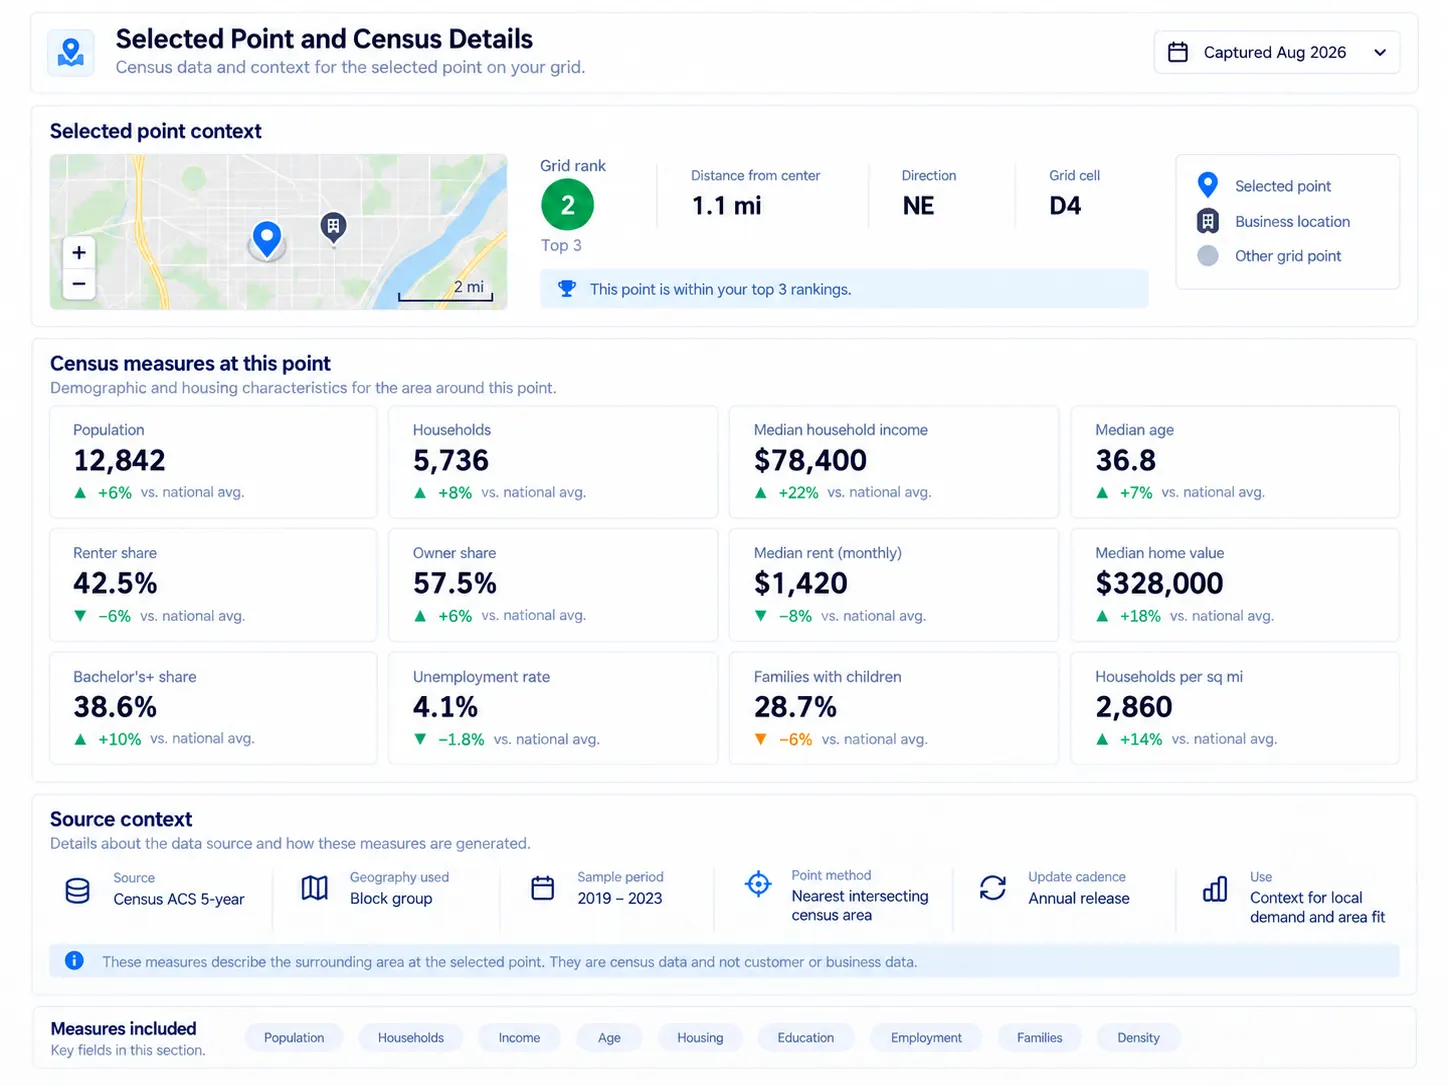Click the median household income $78,400

[x=810, y=460]
